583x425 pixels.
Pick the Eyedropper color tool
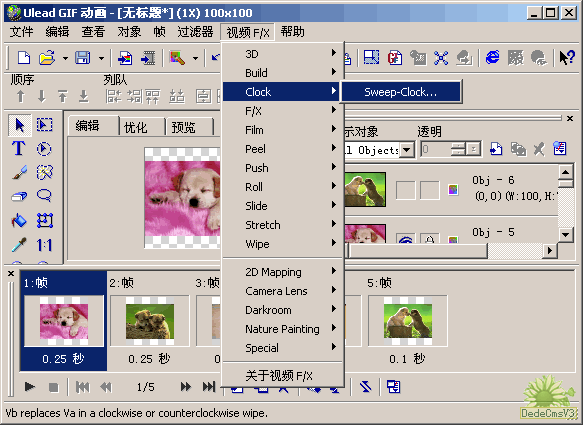pyautogui.click(x=19, y=245)
